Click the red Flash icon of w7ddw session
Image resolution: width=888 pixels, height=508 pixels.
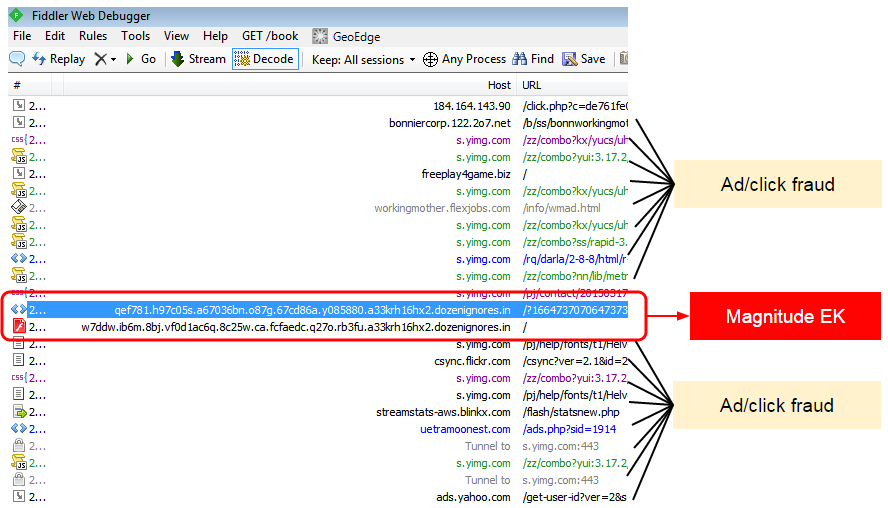tap(19, 326)
